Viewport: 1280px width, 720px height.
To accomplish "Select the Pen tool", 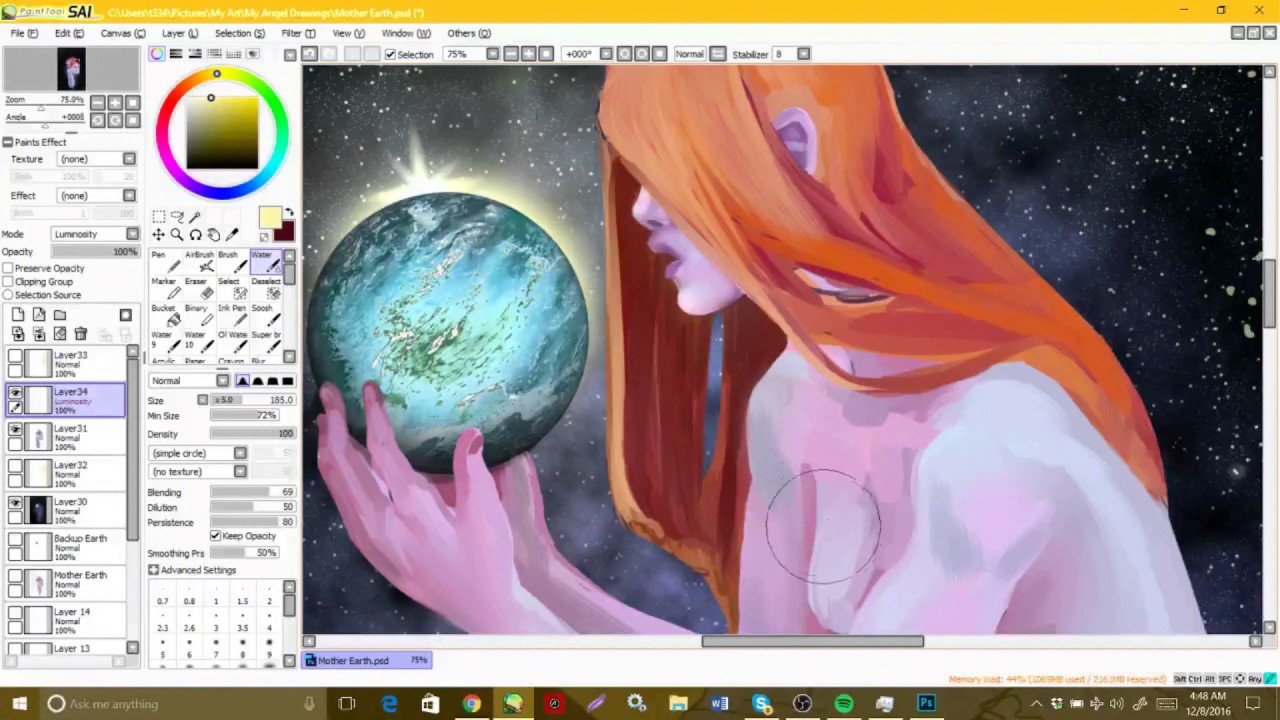I will 164,262.
